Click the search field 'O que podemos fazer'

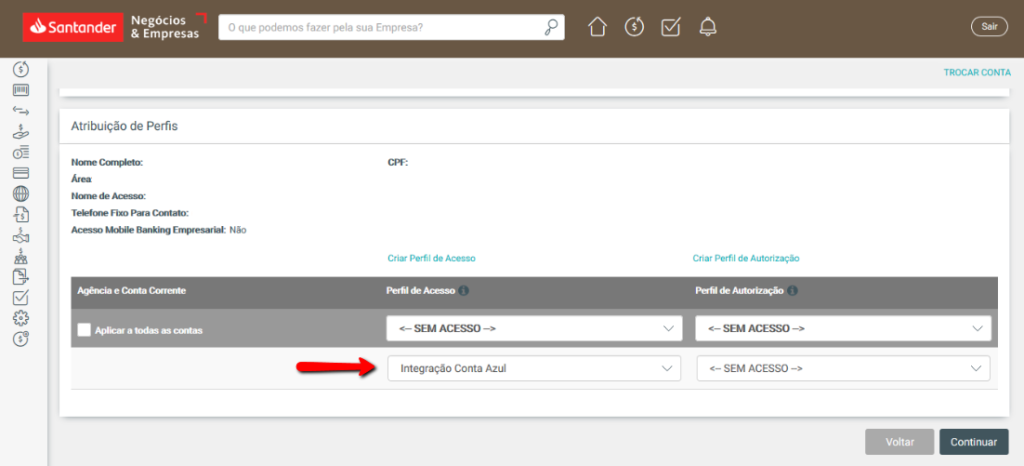[x=380, y=28]
